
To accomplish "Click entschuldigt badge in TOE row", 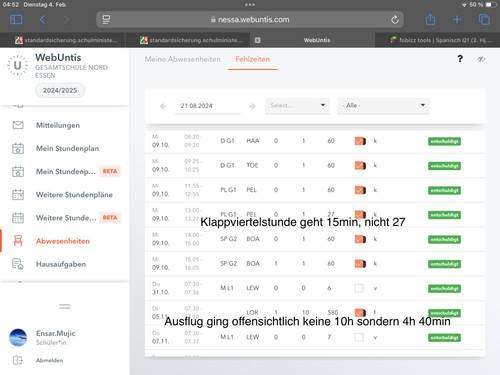I will (x=444, y=166).
